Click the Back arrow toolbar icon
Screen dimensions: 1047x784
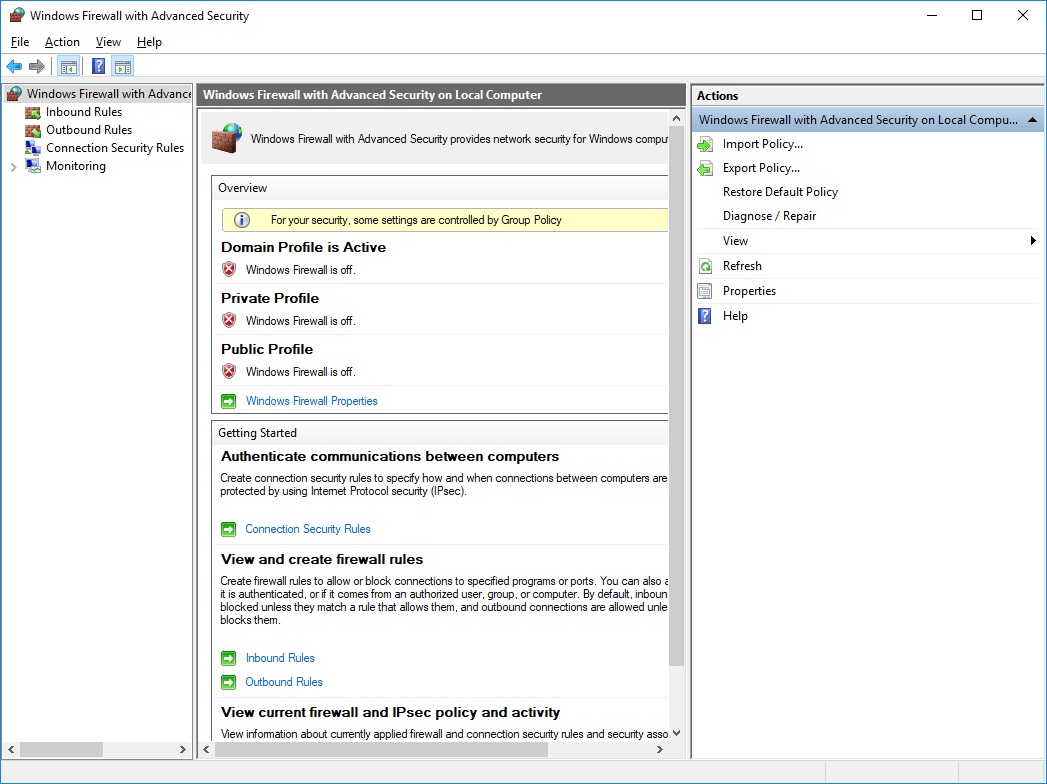(x=14, y=66)
